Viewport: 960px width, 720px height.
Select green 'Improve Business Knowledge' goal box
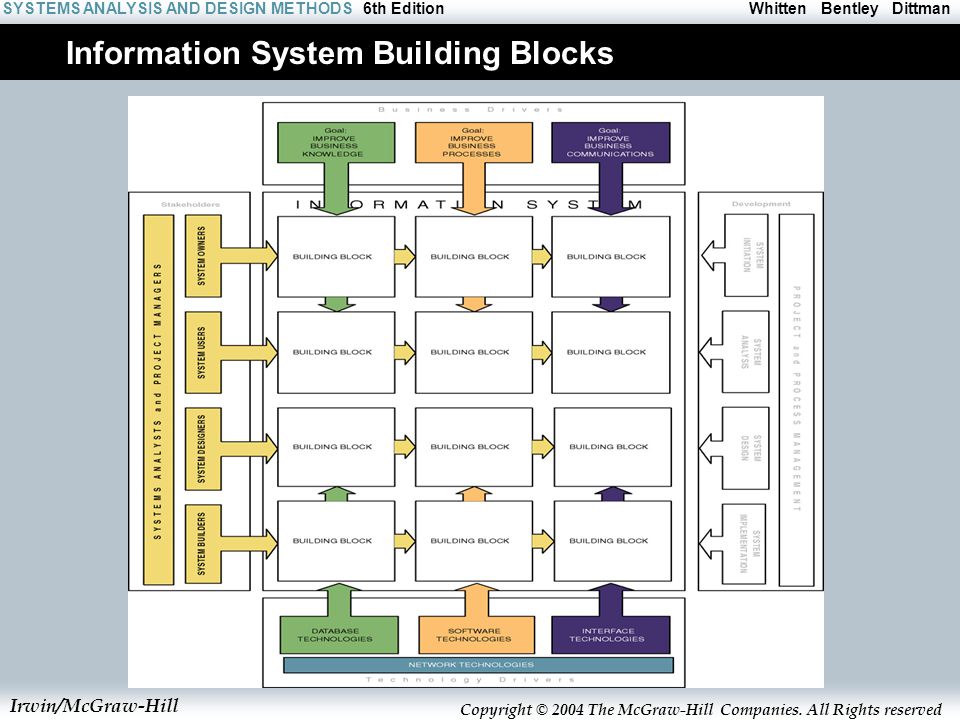[336, 143]
